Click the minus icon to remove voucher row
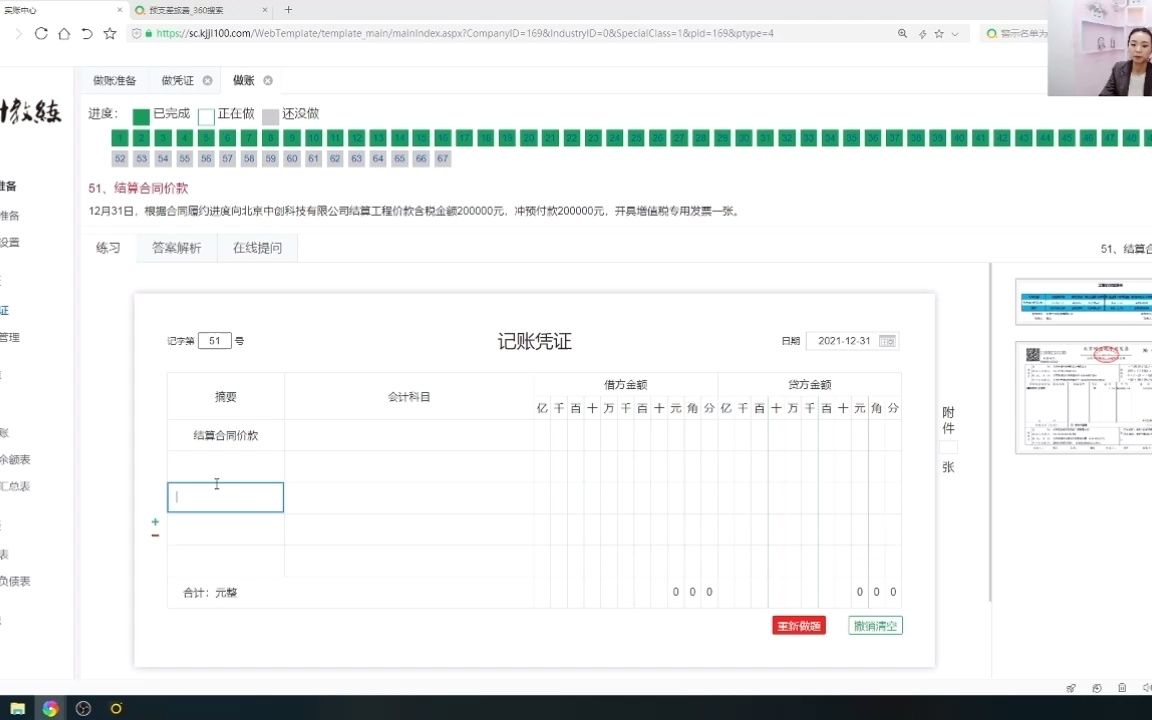 click(x=155, y=536)
